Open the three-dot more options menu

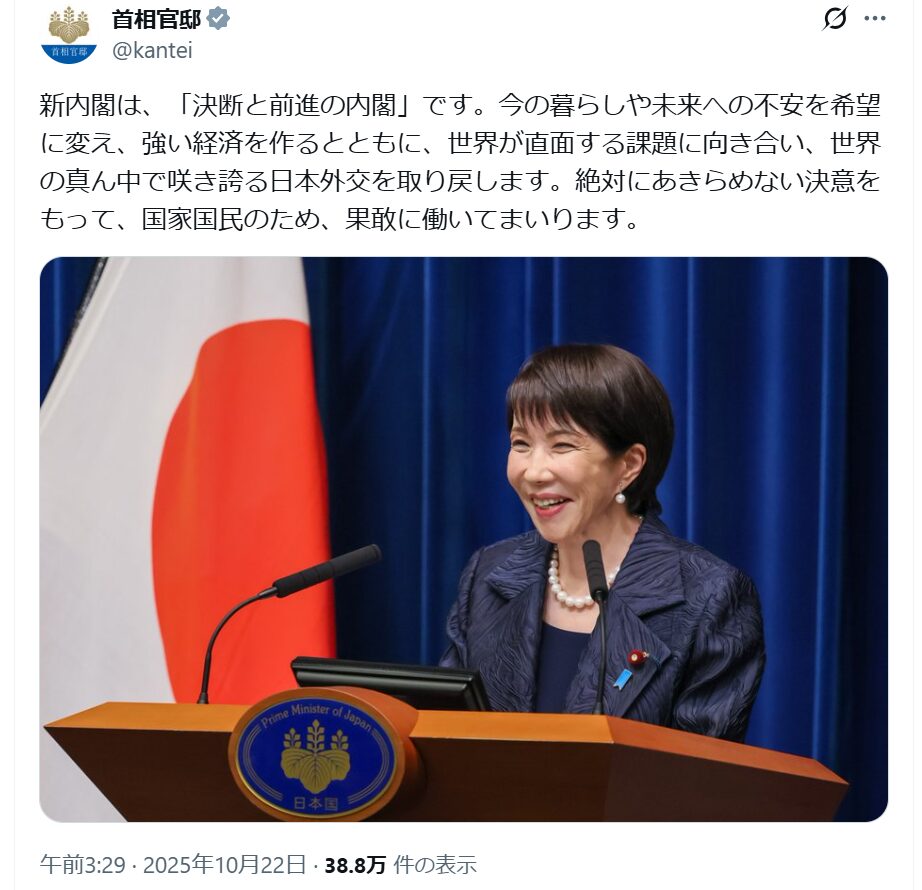[875, 19]
